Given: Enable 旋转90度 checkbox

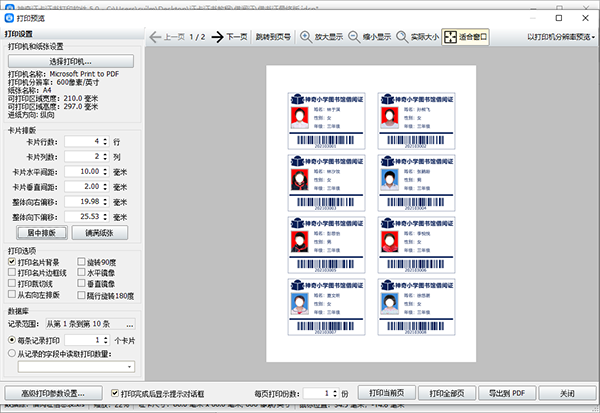Looking at the screenshot, I should (x=81, y=262).
